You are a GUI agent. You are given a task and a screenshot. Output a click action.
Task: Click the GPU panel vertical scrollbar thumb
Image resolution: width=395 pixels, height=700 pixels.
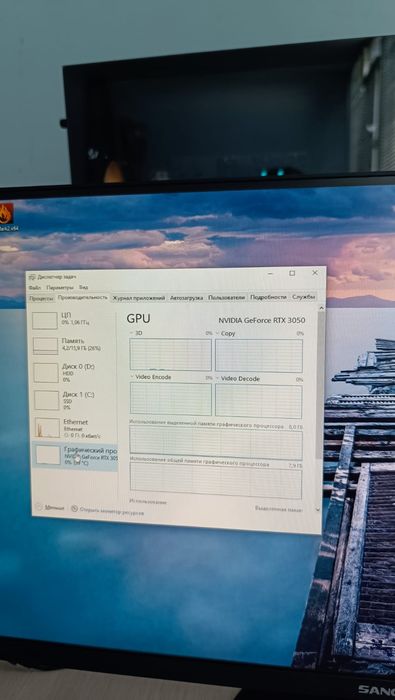coord(320,384)
